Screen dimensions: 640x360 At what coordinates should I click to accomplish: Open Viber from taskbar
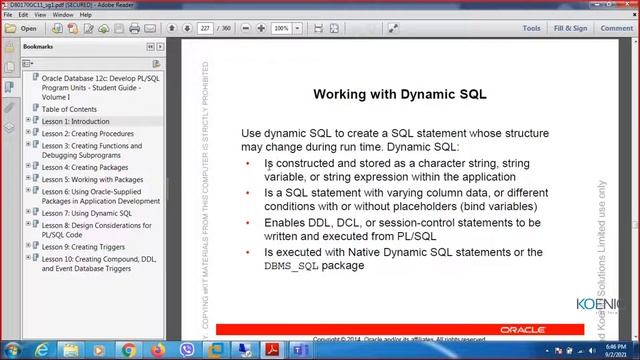[187, 350]
